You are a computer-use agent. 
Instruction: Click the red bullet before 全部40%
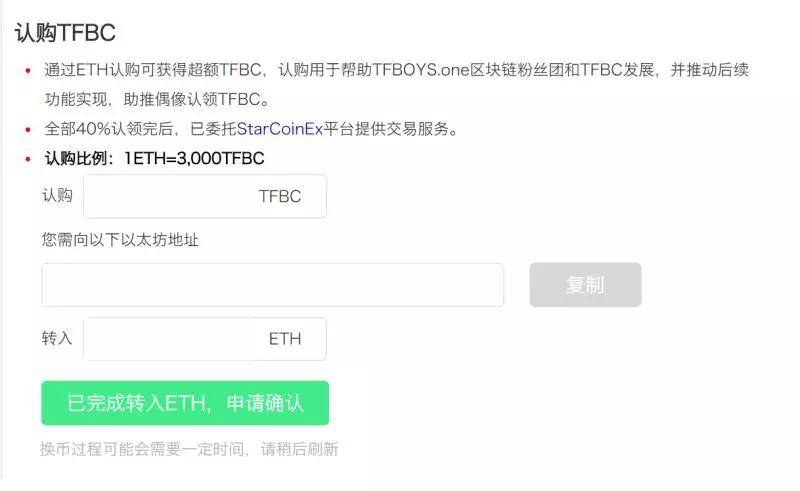point(28,130)
